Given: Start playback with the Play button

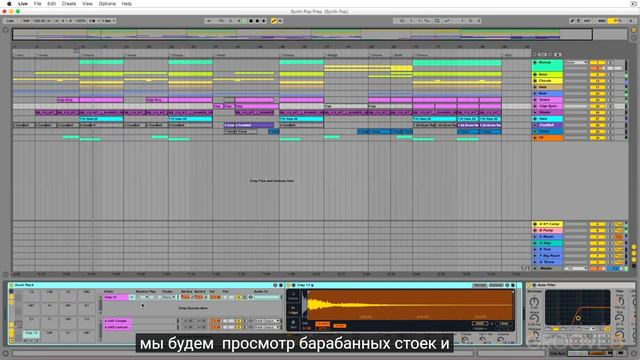Looking at the screenshot, I should 244,20.
